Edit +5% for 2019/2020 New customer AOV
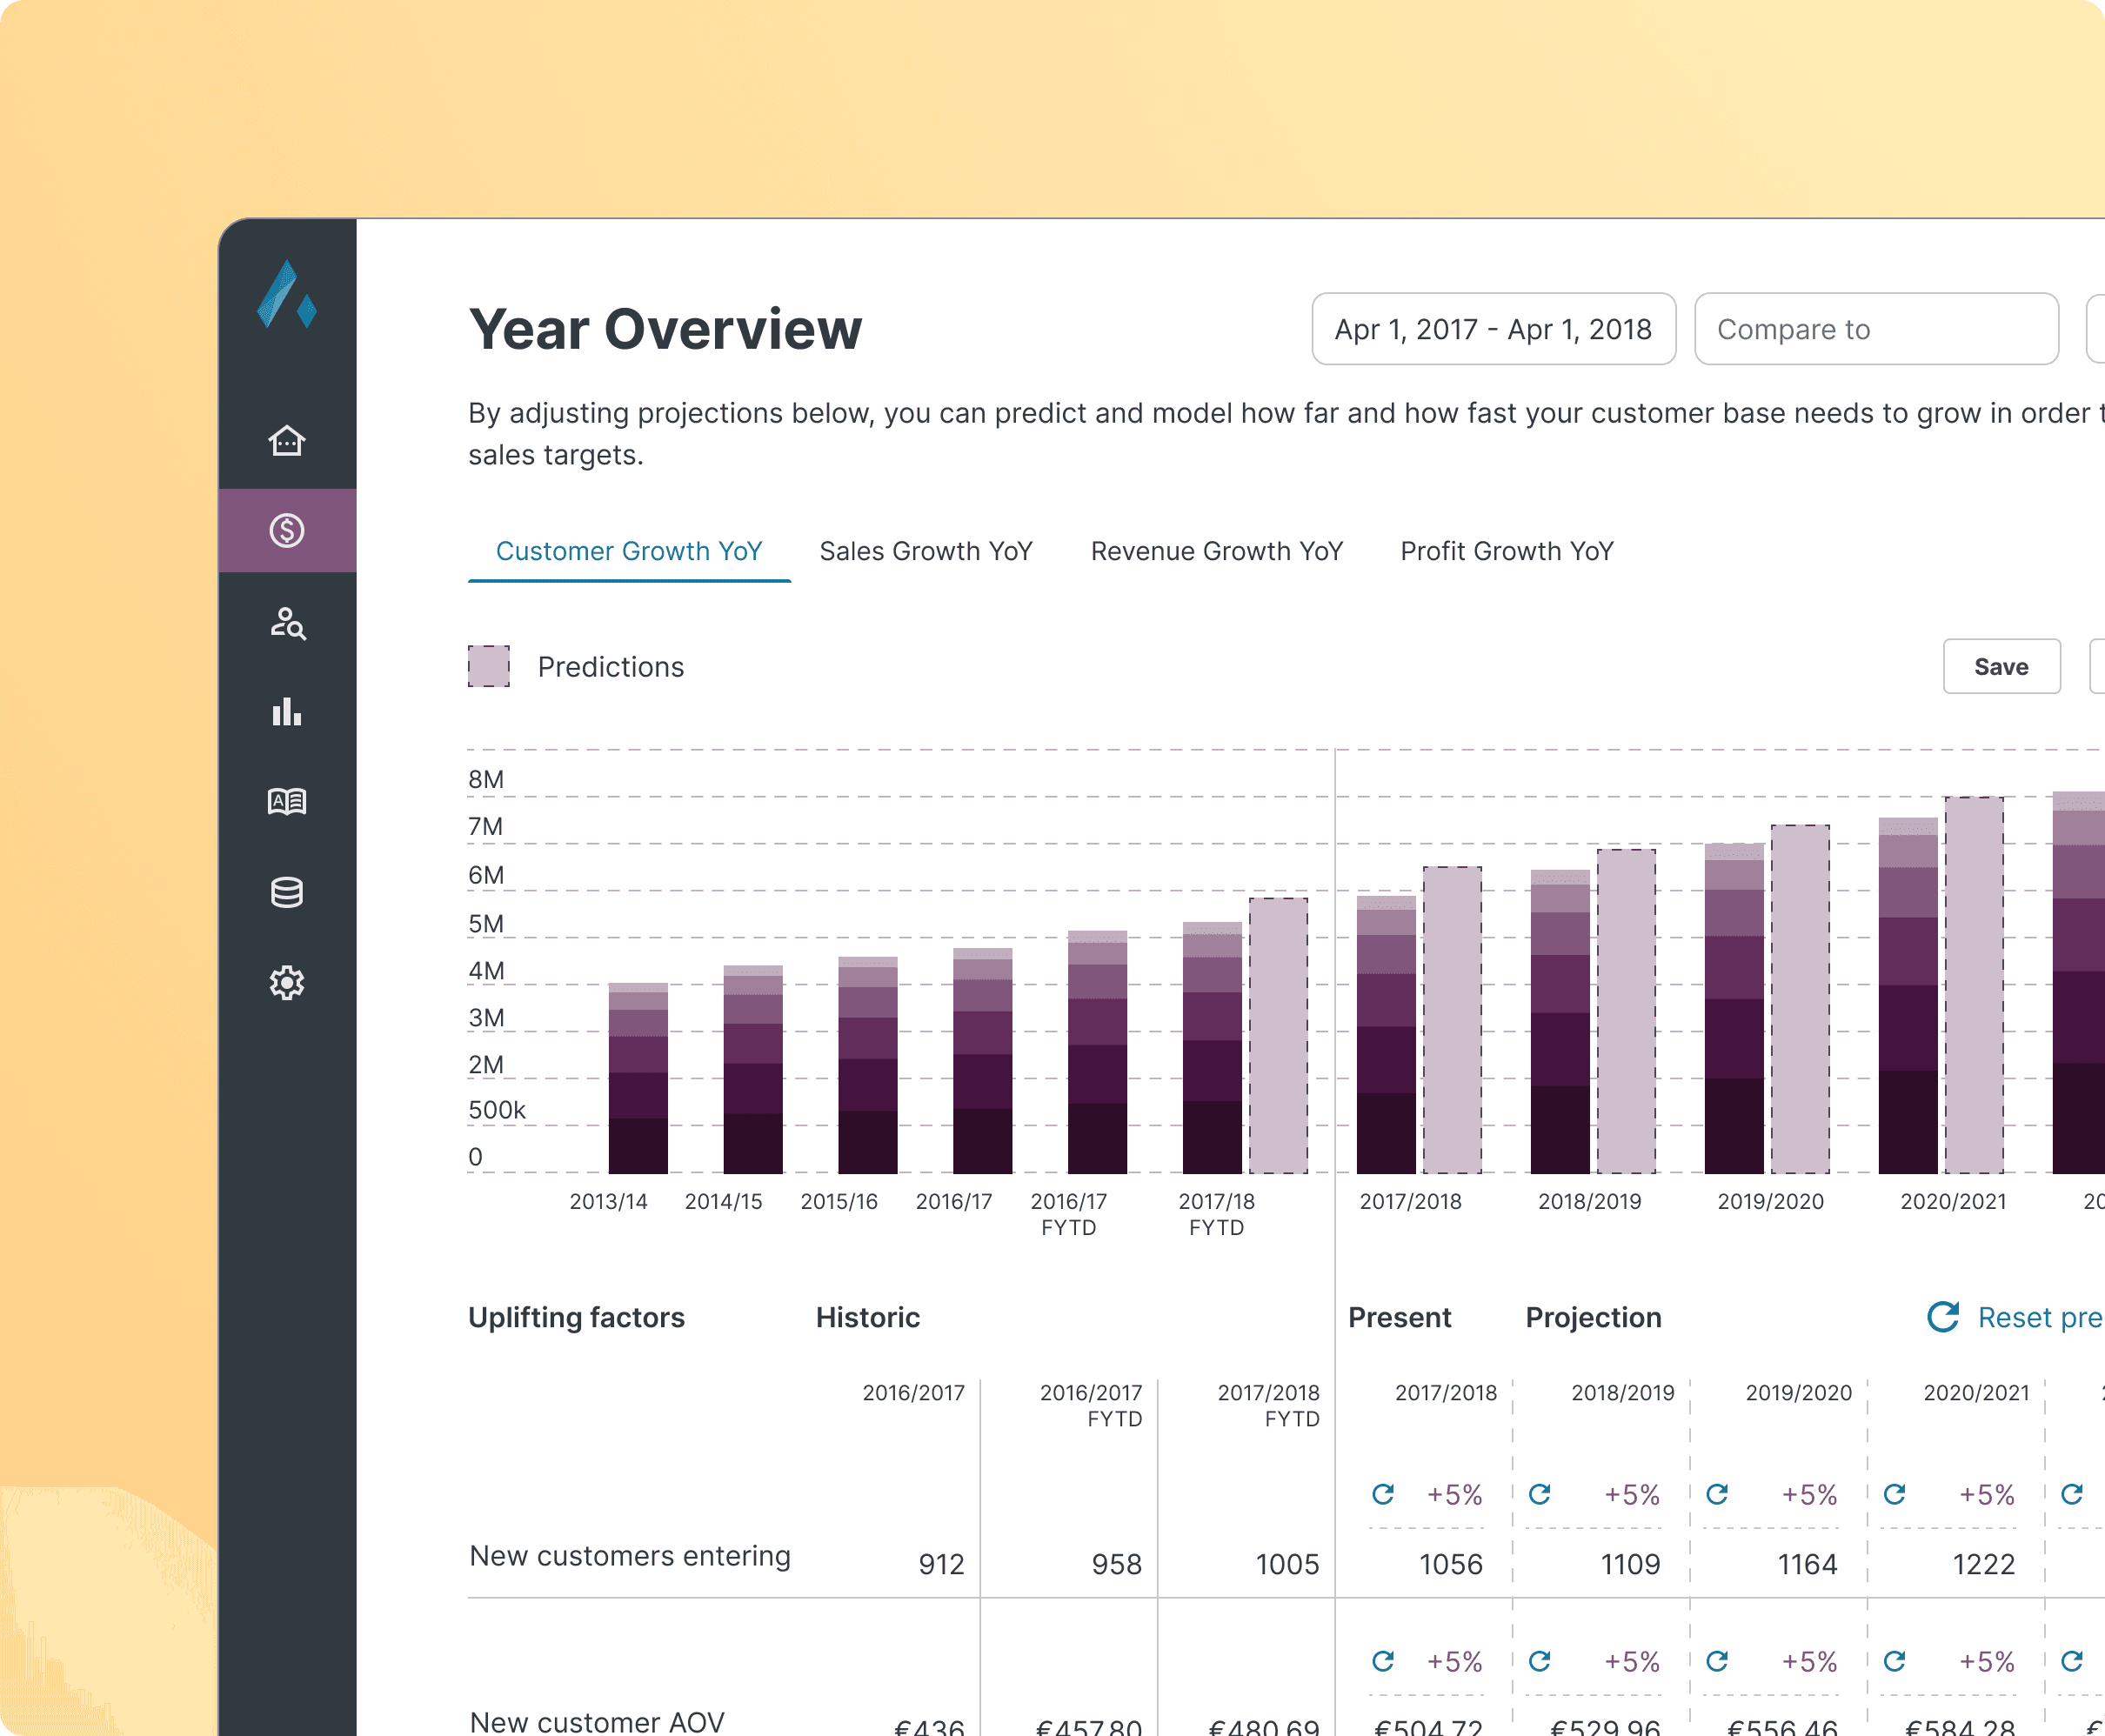The width and height of the screenshot is (2105, 1736). pos(1809,1662)
